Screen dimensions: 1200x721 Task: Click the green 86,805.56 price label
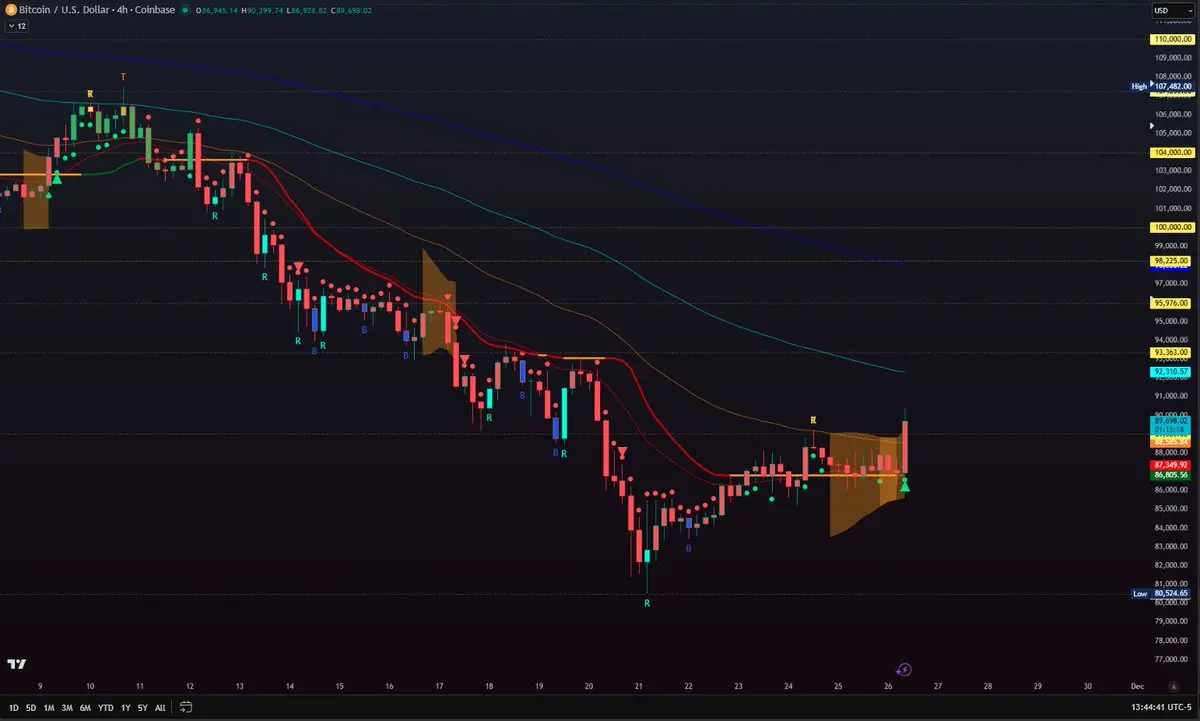[x=1169, y=476]
